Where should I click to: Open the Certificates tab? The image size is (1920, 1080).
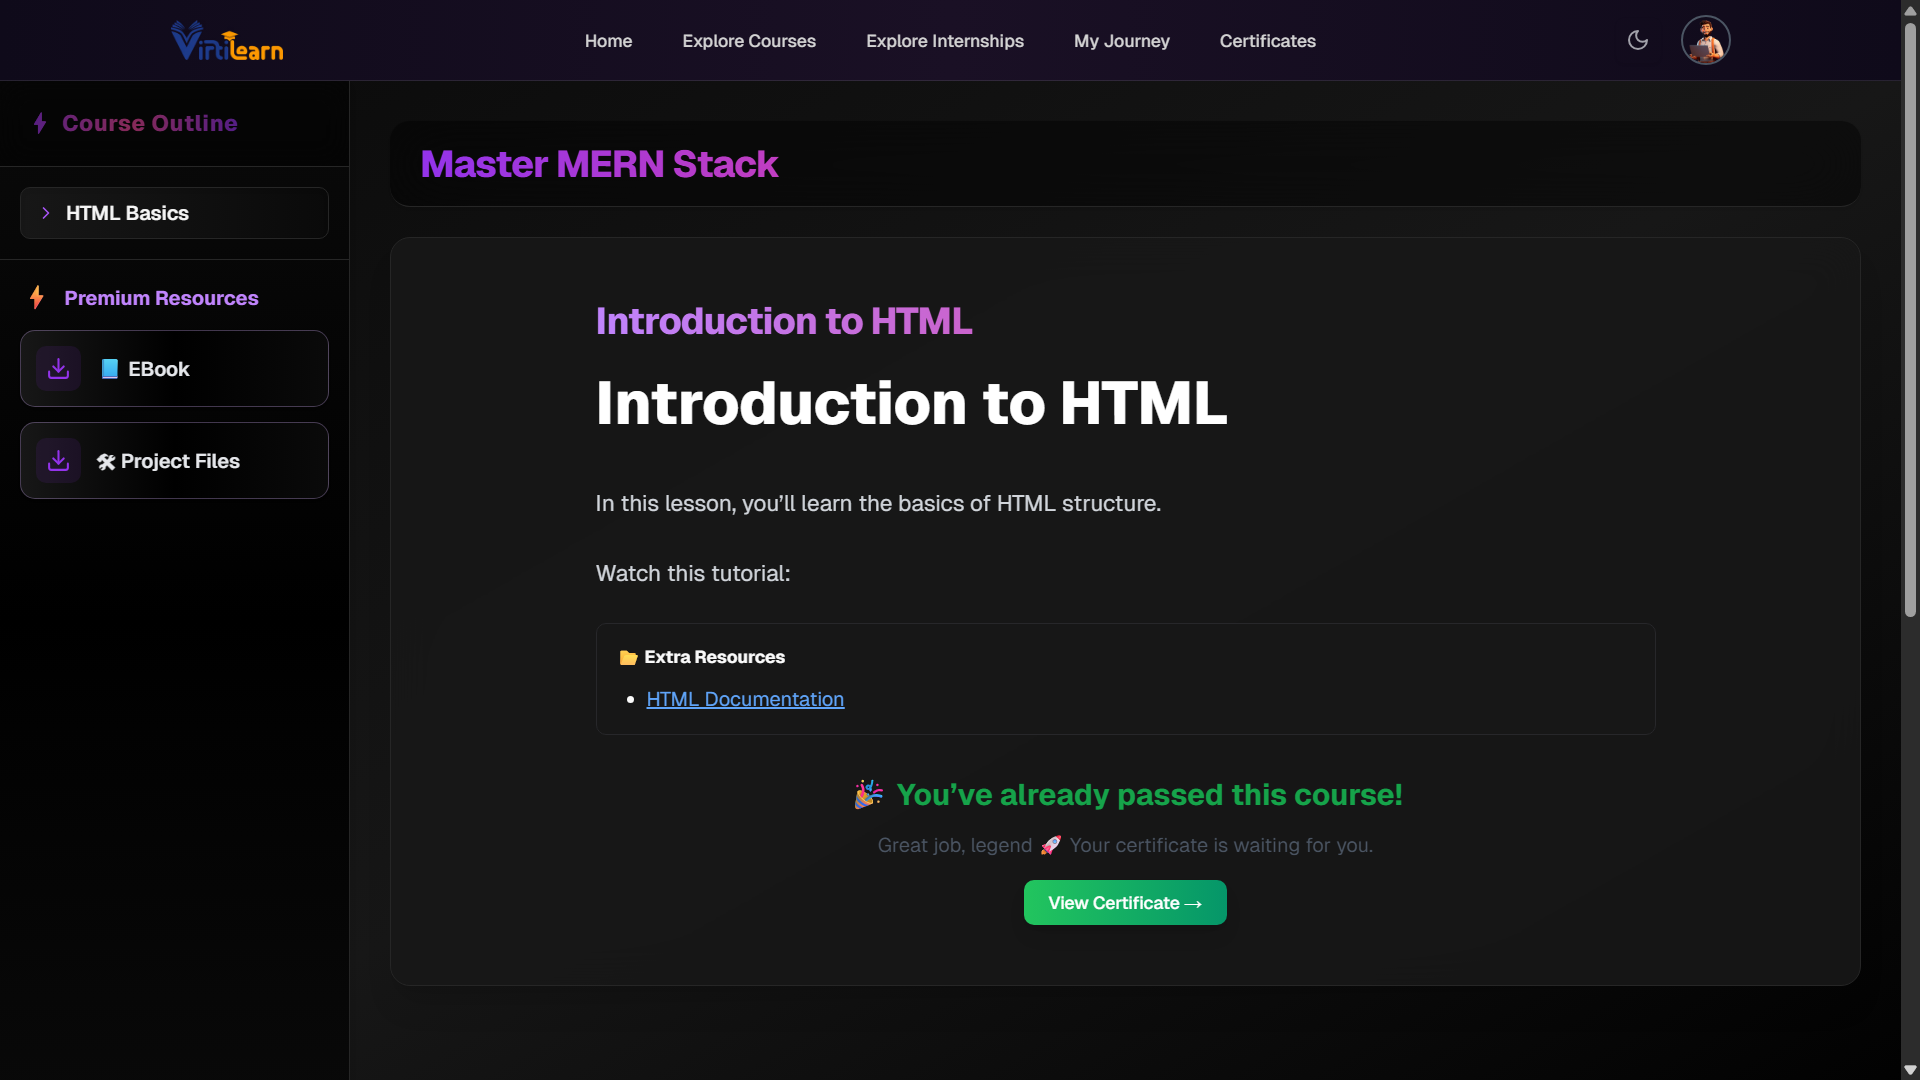pyautogui.click(x=1267, y=41)
